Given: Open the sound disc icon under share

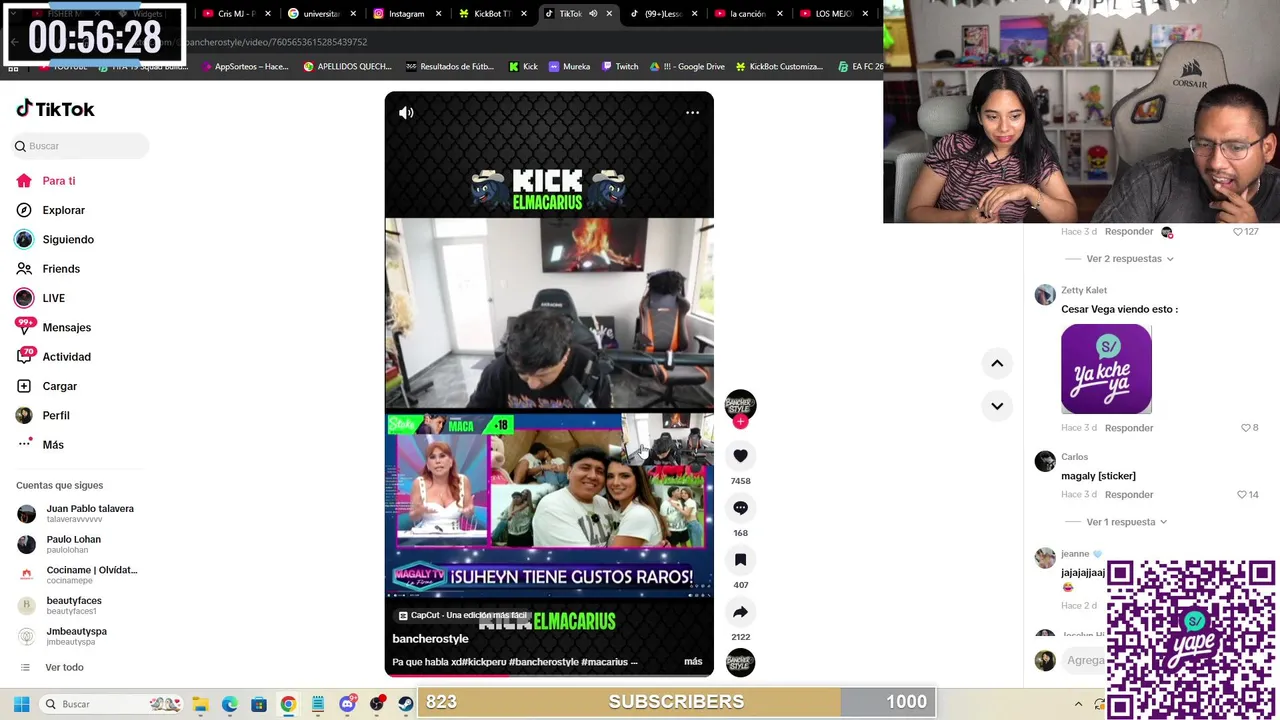Looking at the screenshot, I should pos(740,662).
